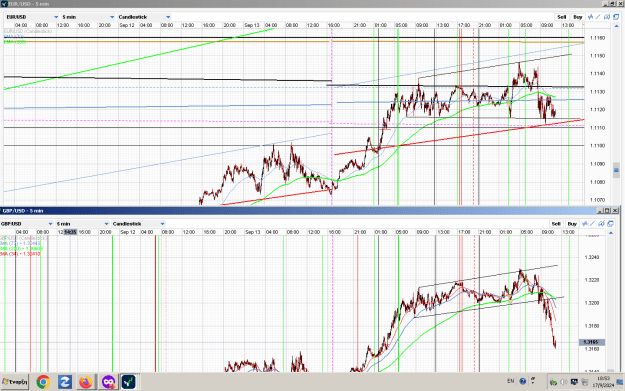Click the red MA (34) legend in GBP/USD chart
Screen dimensions: 625x391
coord(20,253)
